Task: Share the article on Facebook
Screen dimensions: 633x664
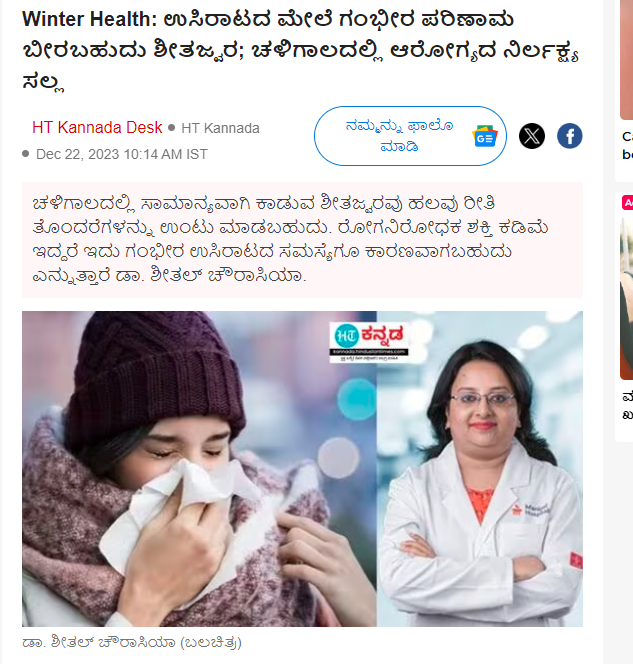Action: pos(569,136)
